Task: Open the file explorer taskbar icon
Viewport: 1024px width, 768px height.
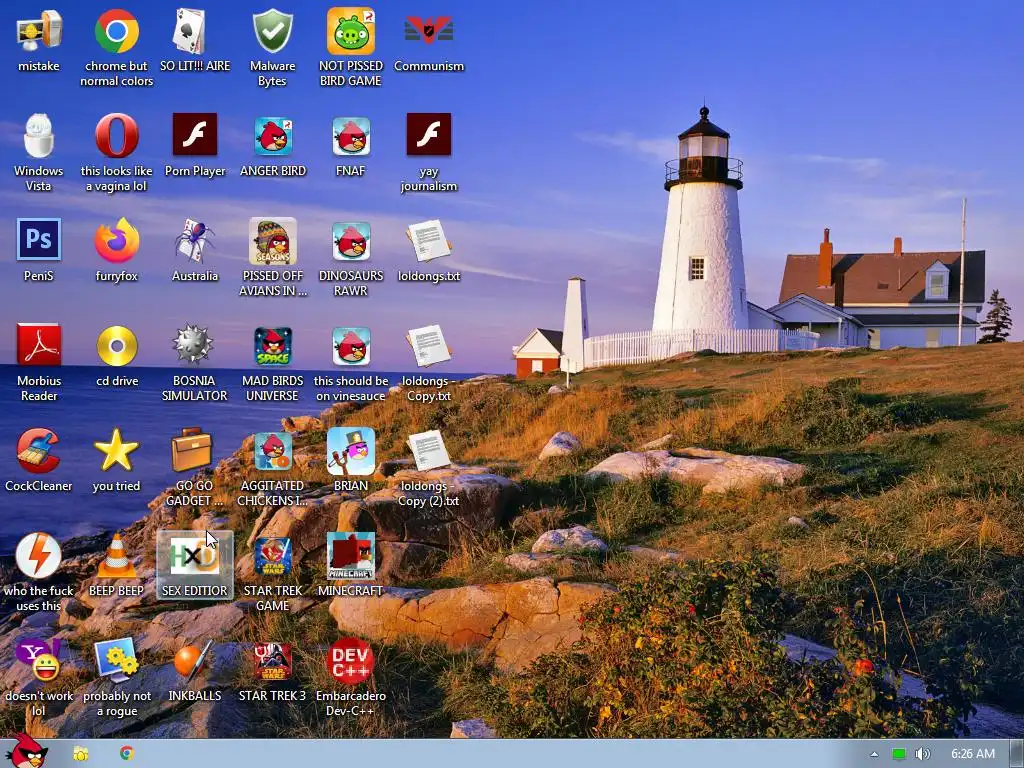Action: point(81,754)
